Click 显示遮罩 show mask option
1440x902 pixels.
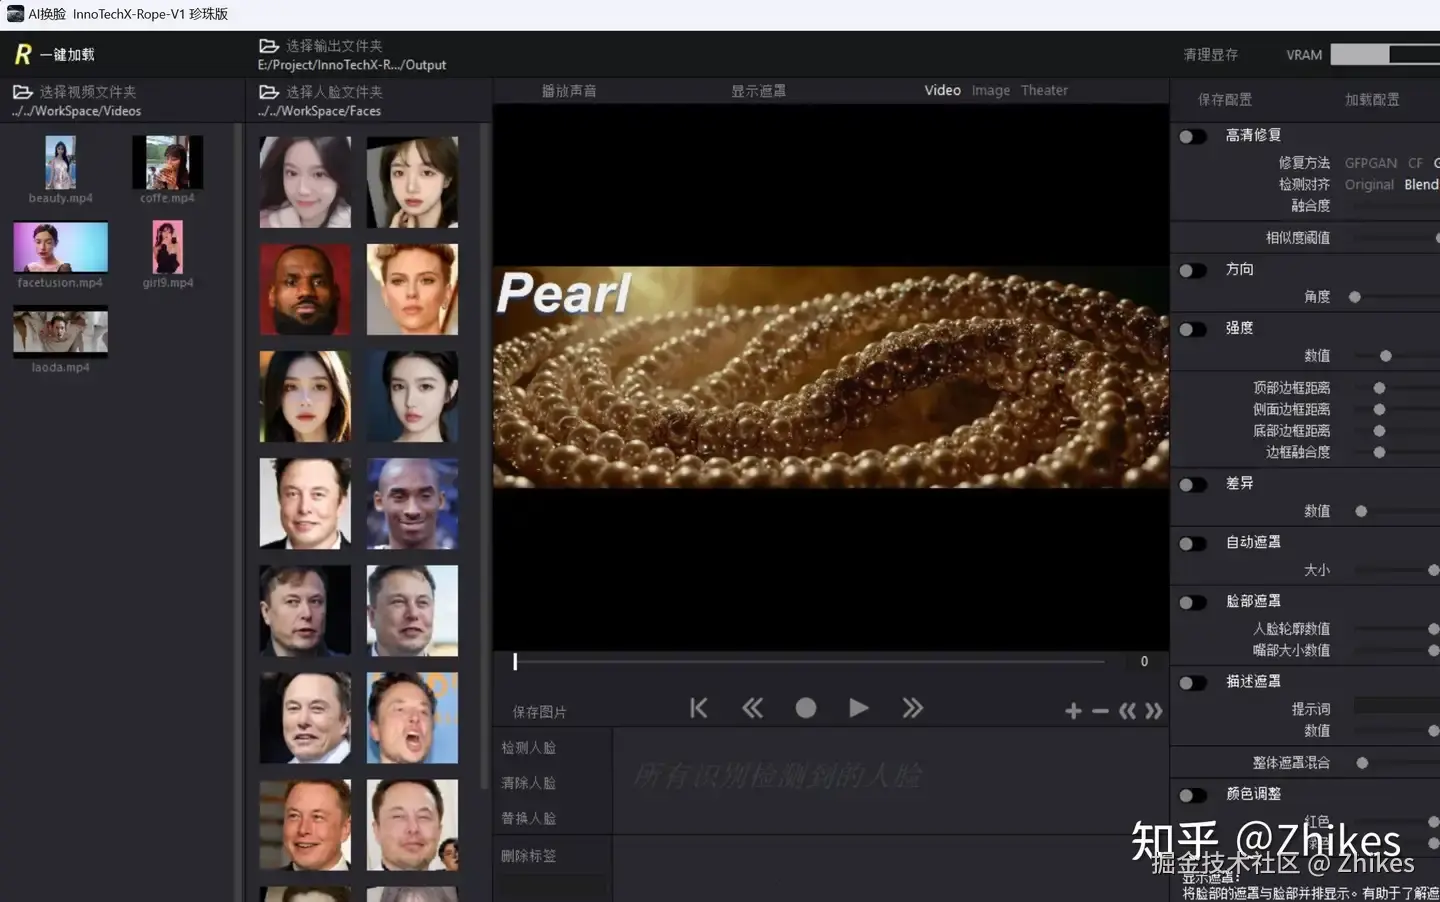[758, 91]
